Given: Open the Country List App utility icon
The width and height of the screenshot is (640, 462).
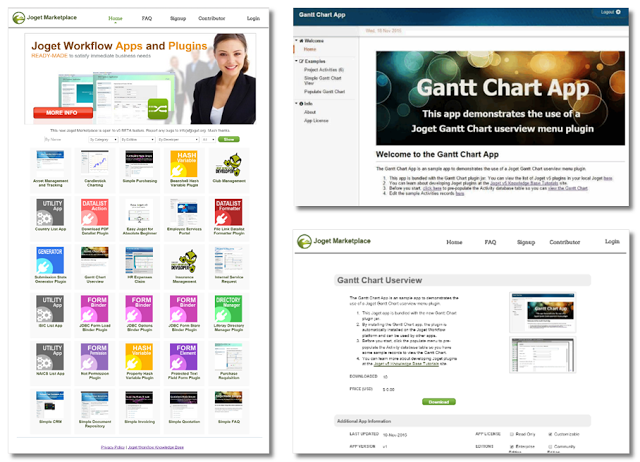Looking at the screenshot, I should pyautogui.click(x=50, y=212).
